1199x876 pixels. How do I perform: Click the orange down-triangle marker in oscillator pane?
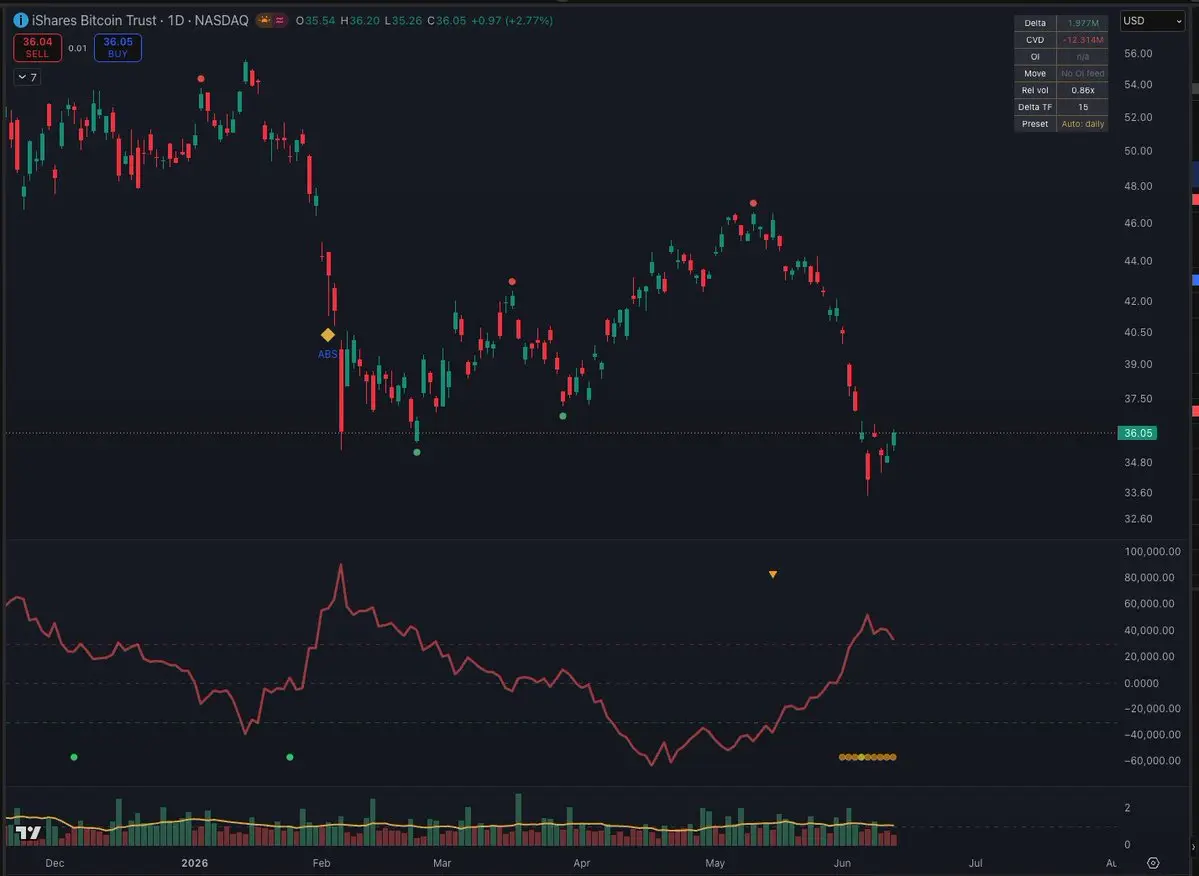click(x=773, y=574)
